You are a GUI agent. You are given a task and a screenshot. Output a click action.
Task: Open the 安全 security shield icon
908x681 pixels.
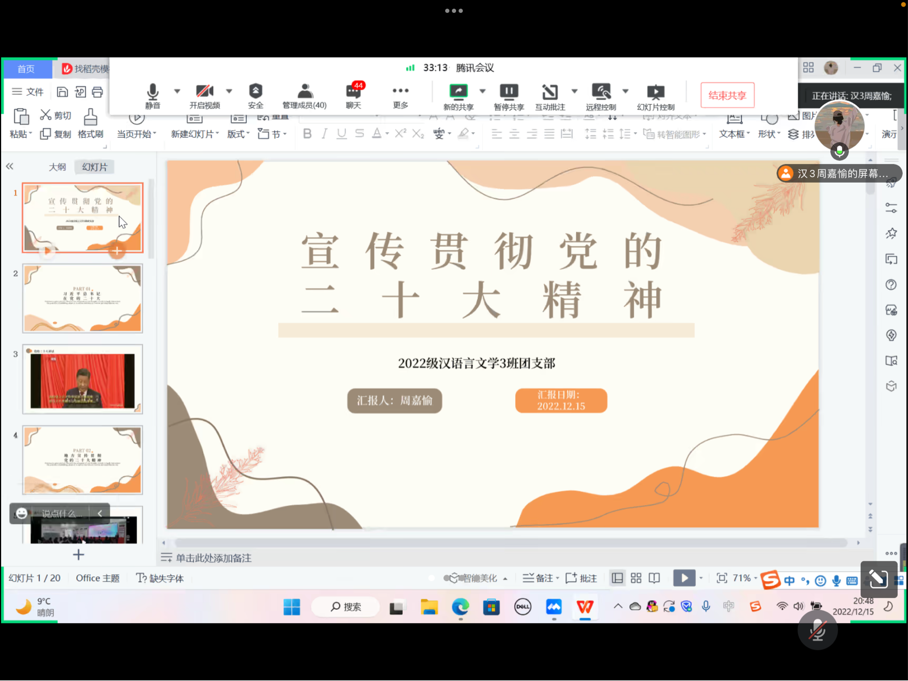[x=255, y=95]
